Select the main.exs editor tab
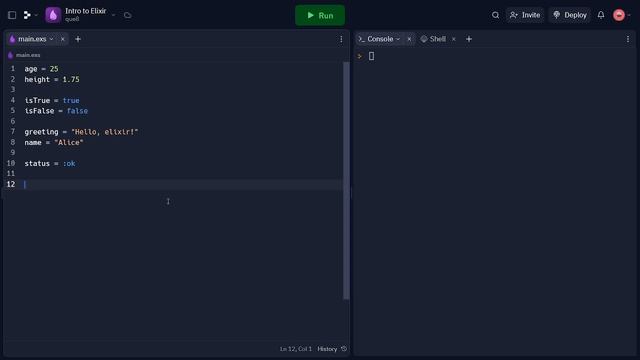Screen dimensions: 640x360 tap(32, 39)
